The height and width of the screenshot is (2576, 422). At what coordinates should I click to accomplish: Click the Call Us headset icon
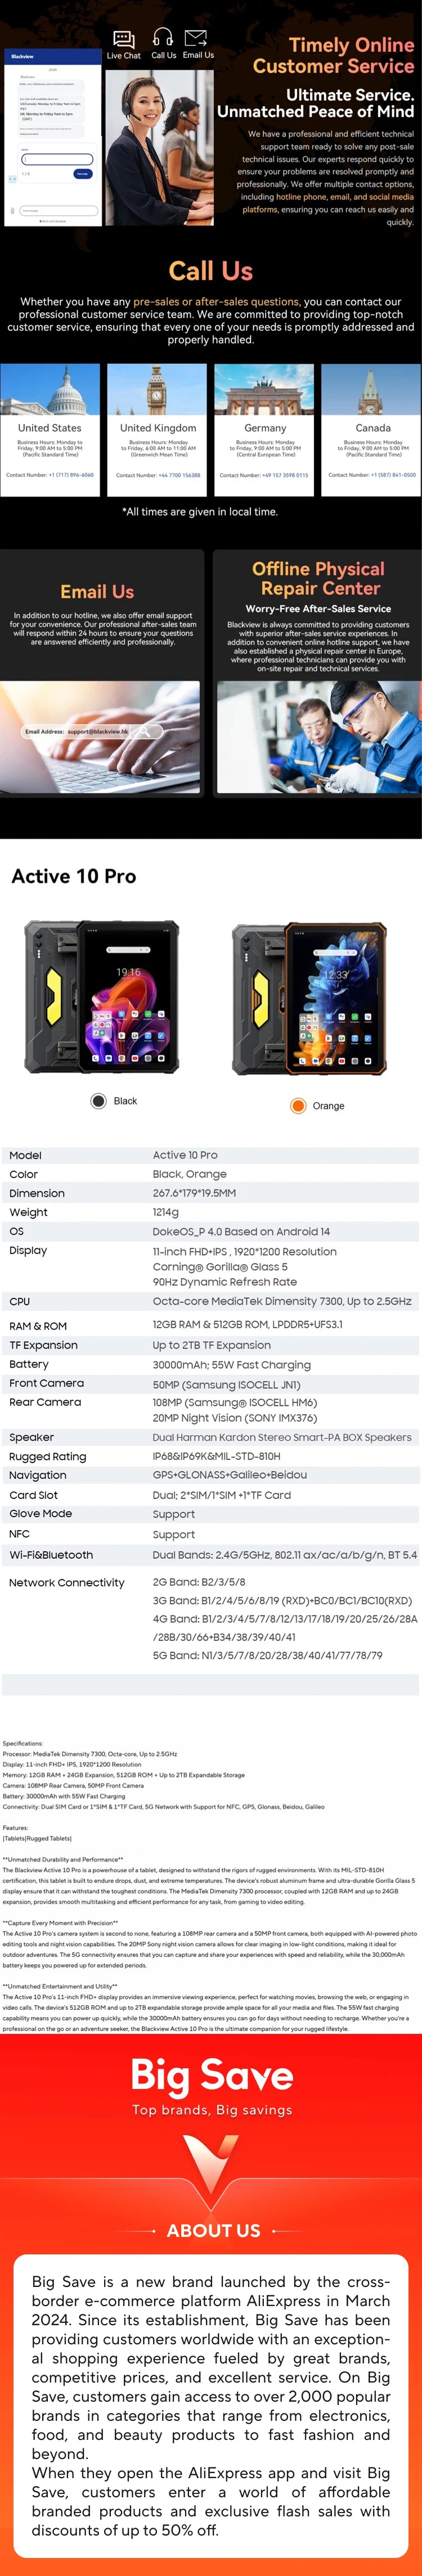click(x=163, y=38)
